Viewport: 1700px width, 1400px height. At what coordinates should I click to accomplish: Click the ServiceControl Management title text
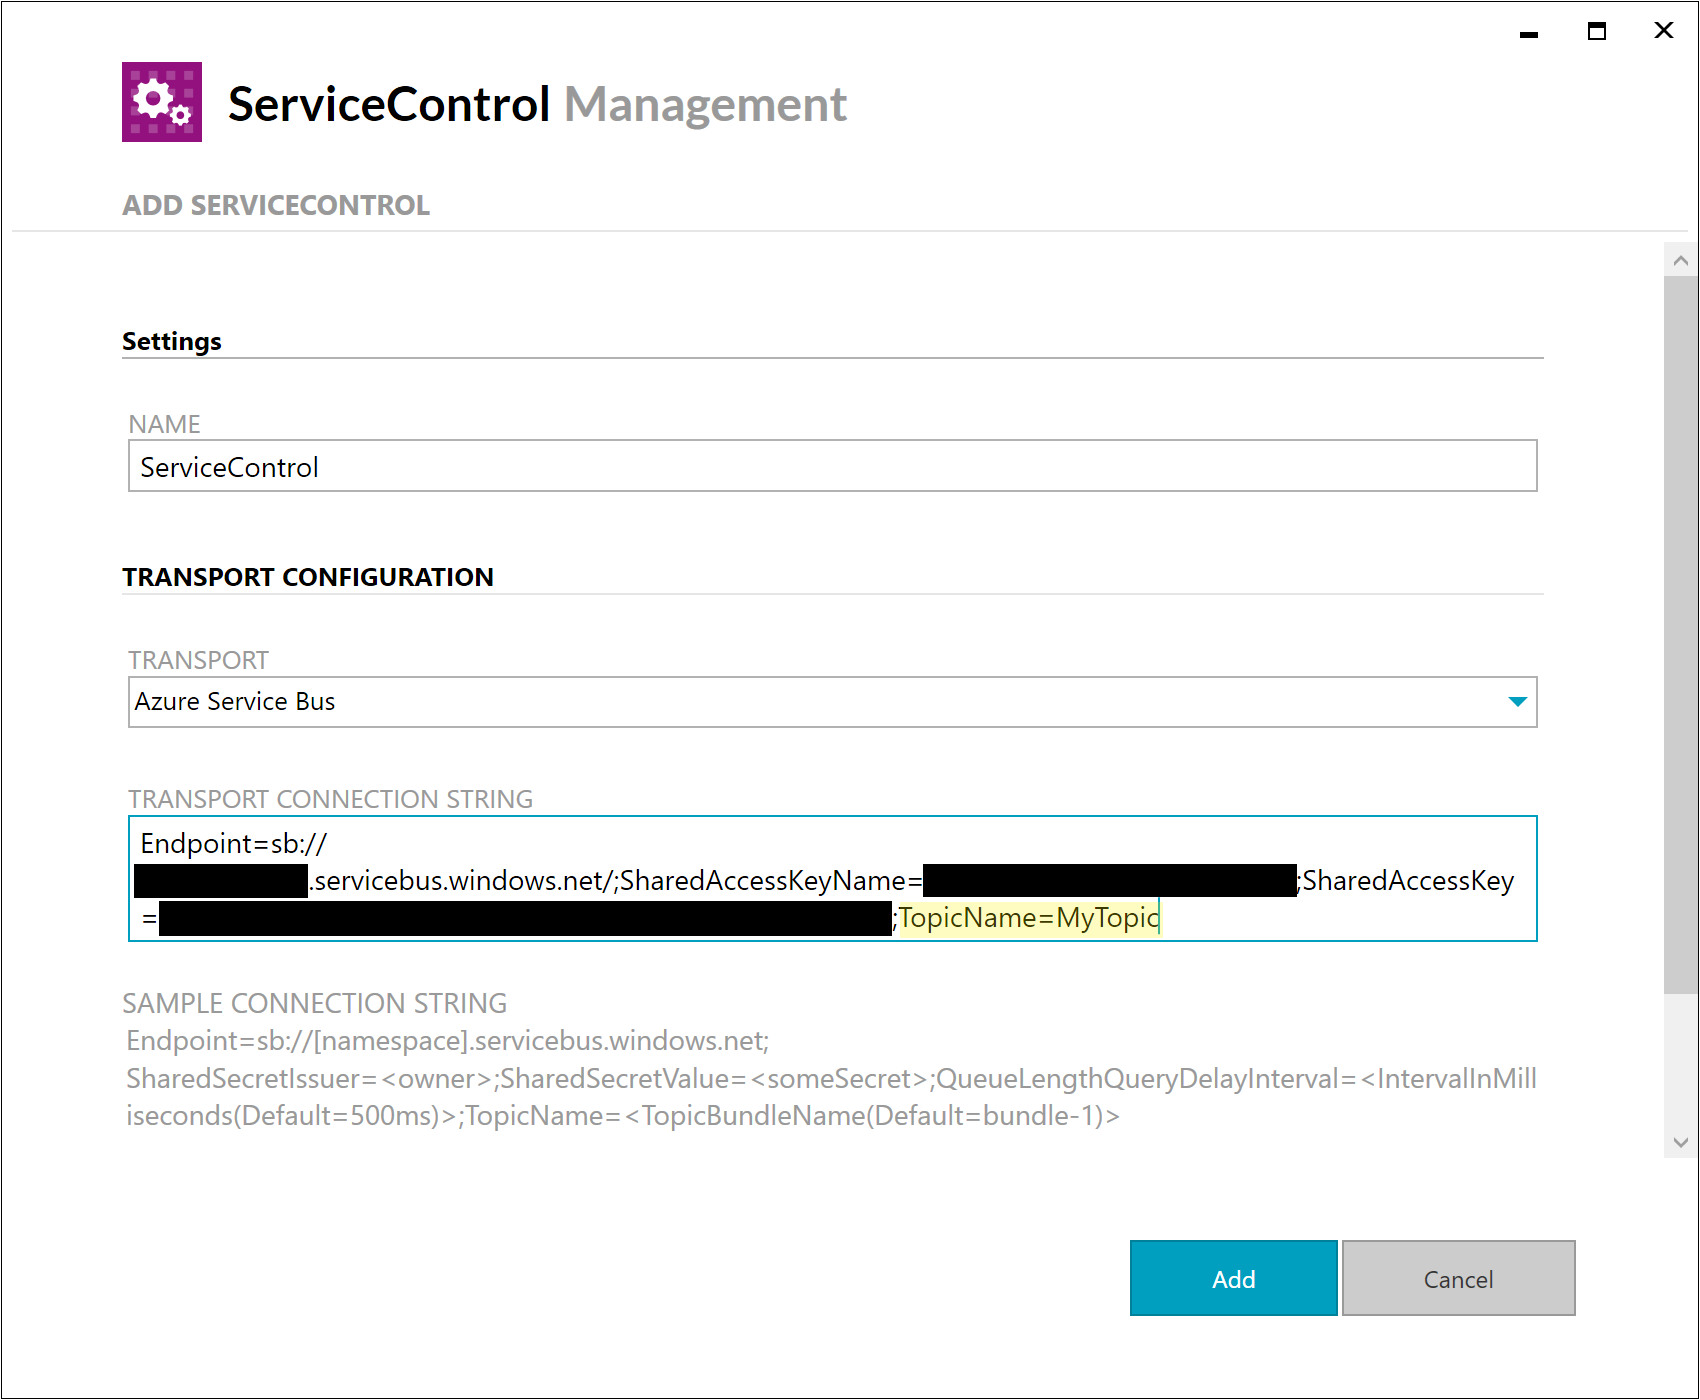(x=537, y=104)
